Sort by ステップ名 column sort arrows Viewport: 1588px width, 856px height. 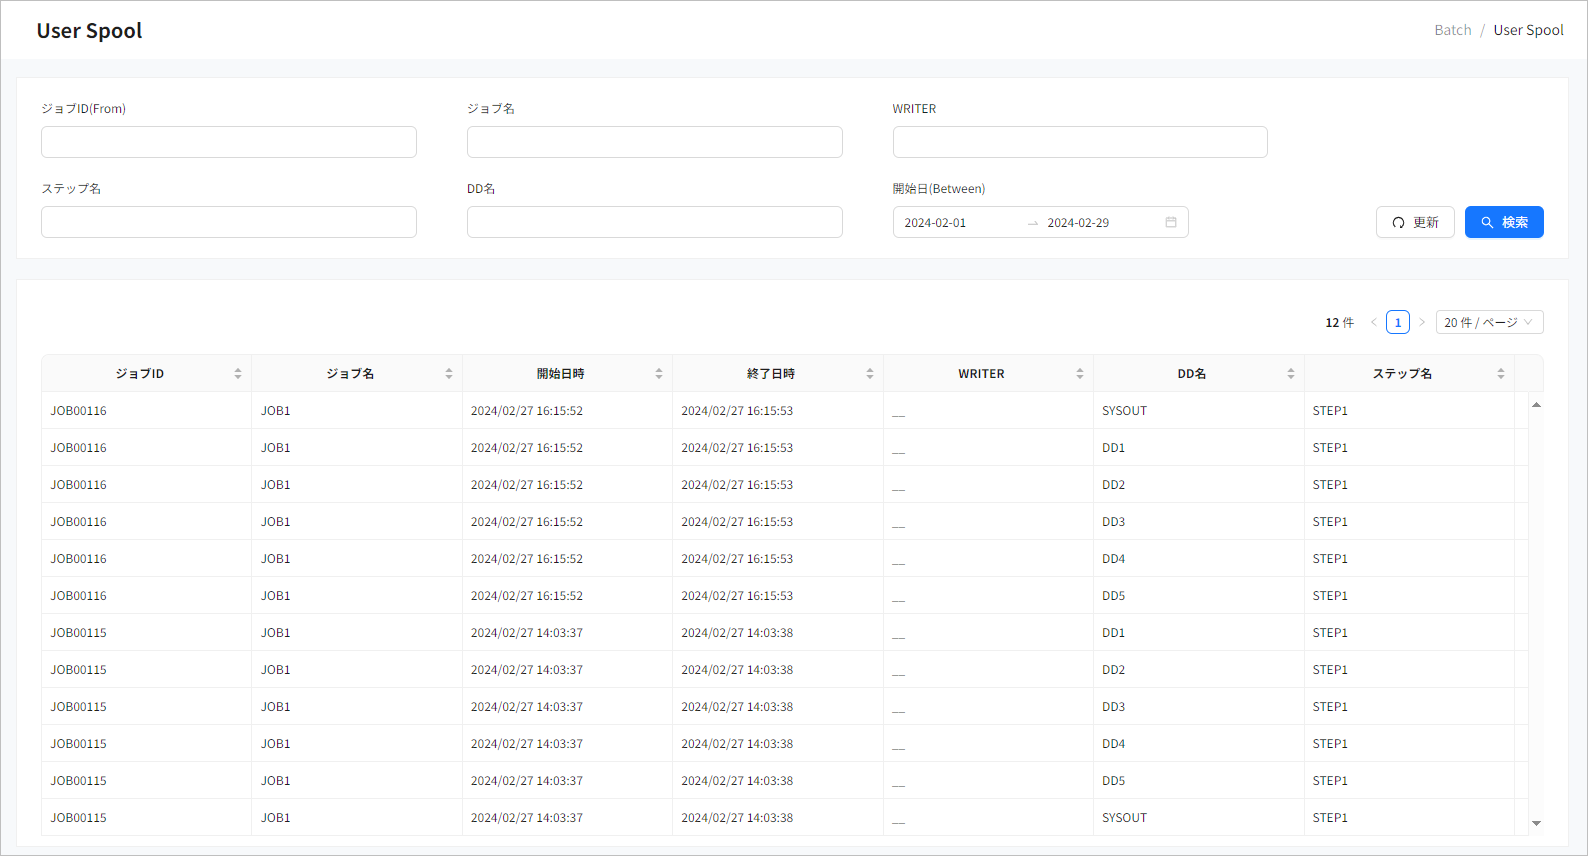(x=1501, y=373)
